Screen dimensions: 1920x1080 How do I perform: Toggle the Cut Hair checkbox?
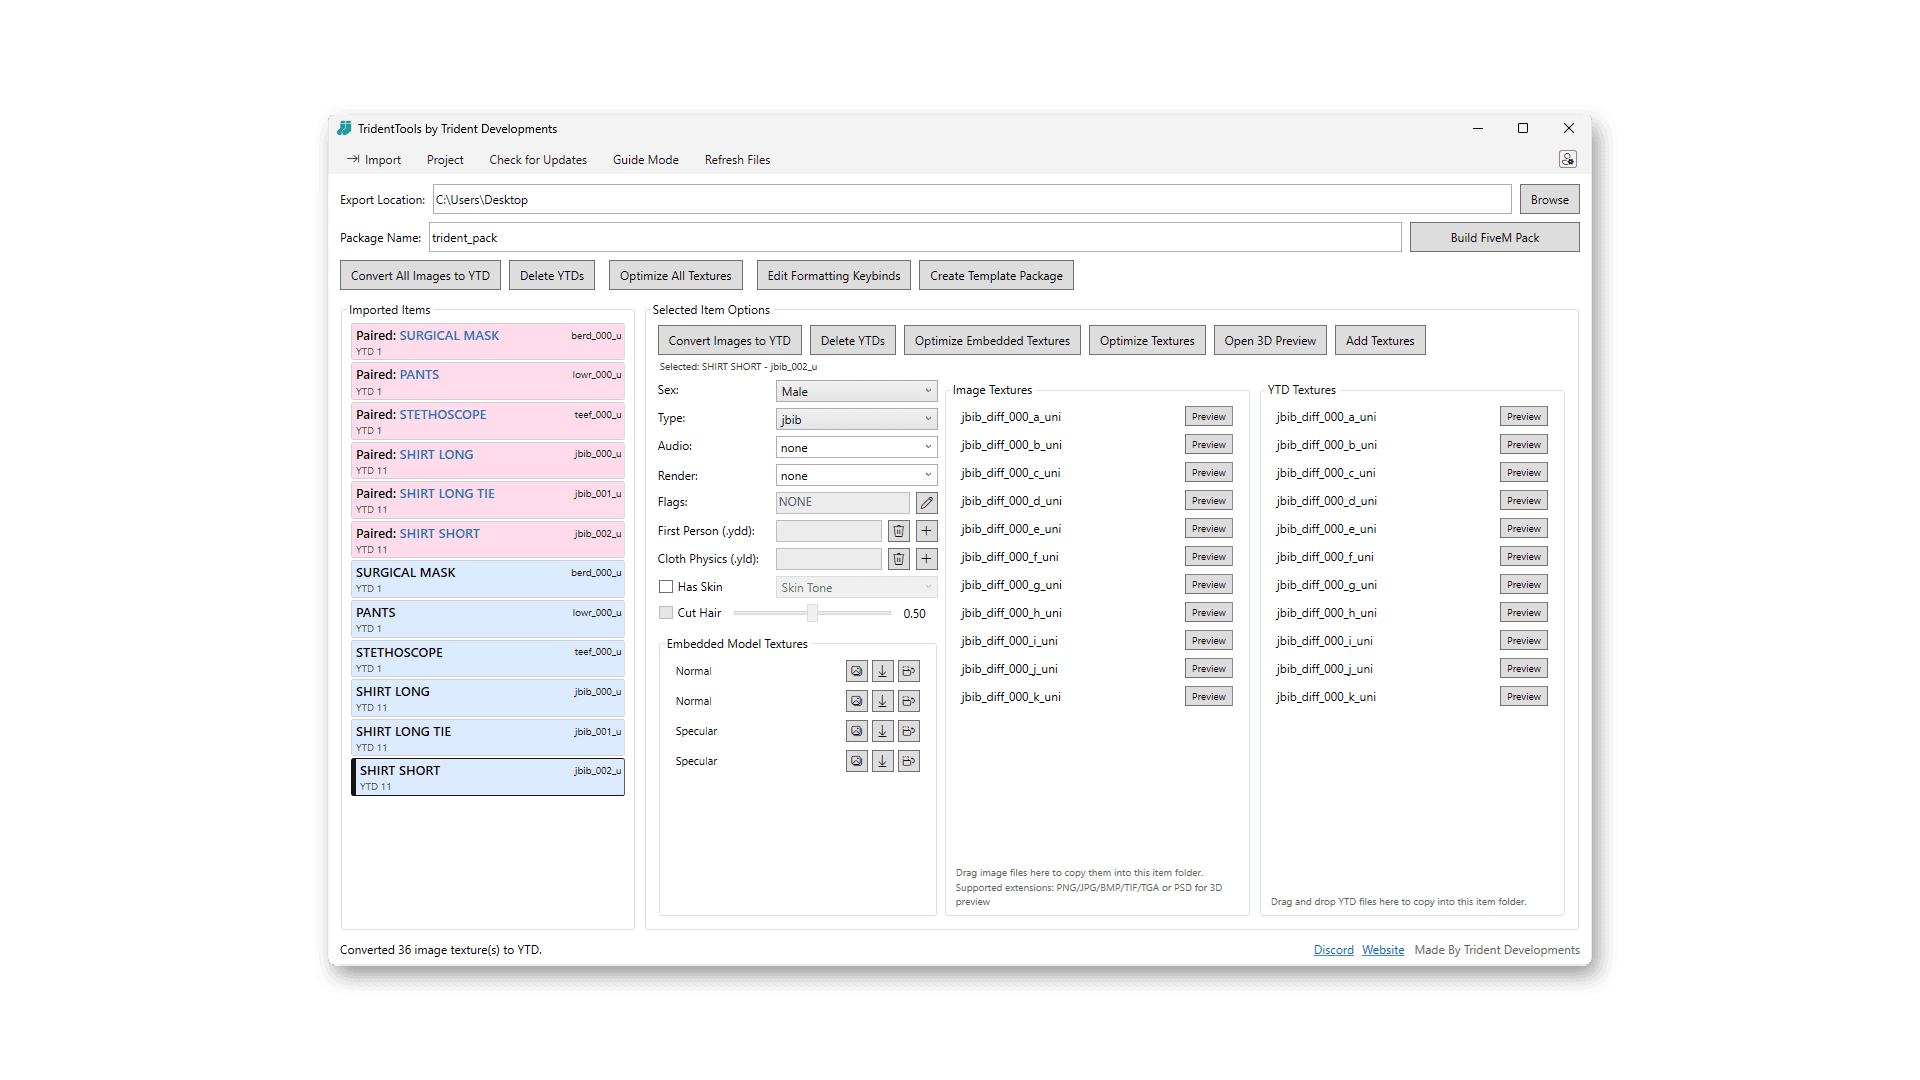pos(666,612)
